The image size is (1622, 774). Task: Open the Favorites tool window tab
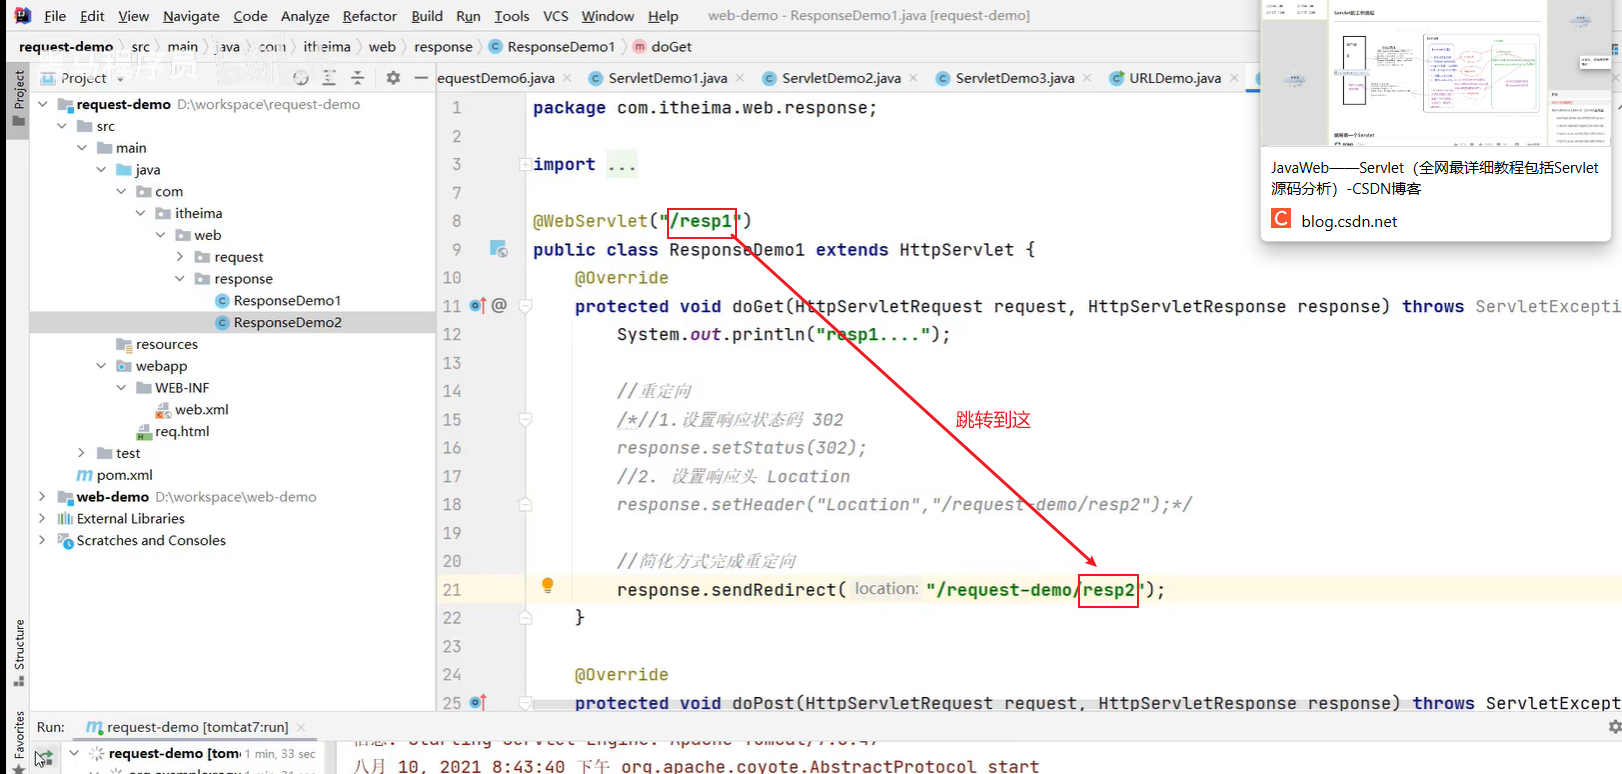(19, 734)
